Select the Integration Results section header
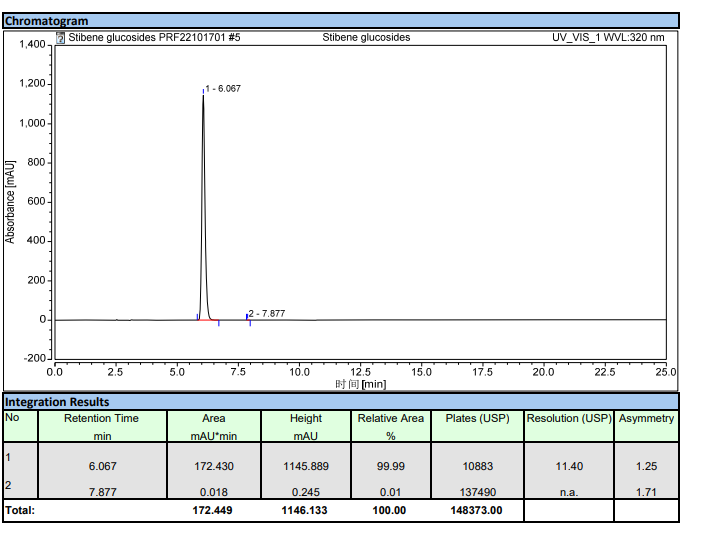The image size is (715, 555). (x=57, y=402)
